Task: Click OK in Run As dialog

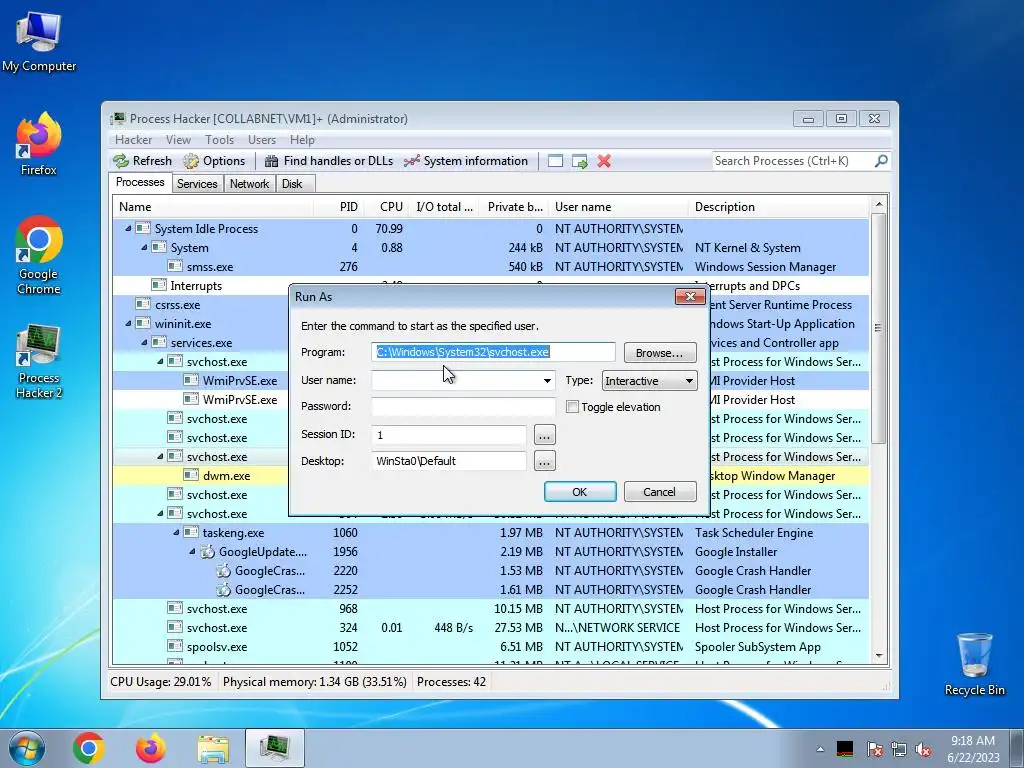Action: point(580,492)
